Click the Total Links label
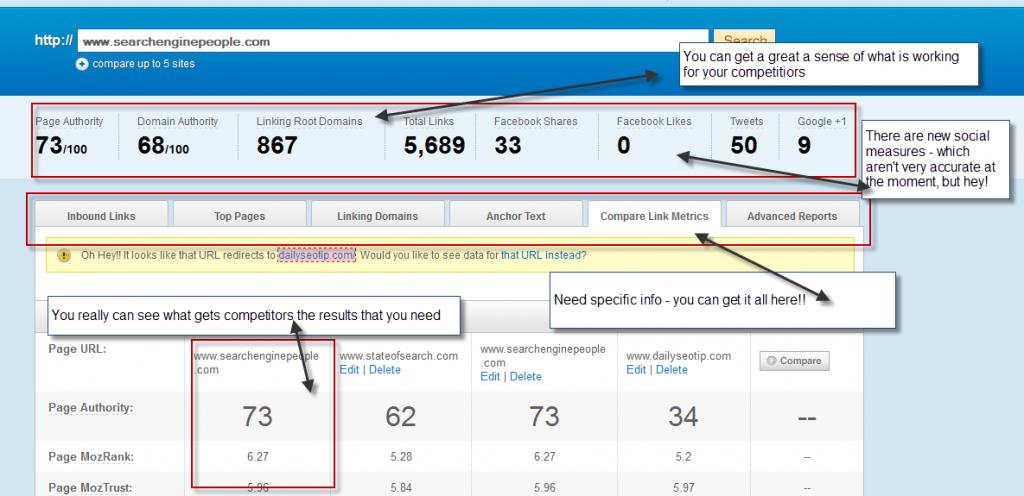 pos(428,121)
